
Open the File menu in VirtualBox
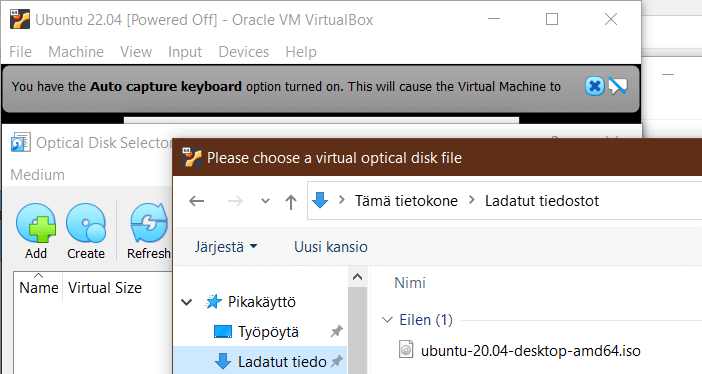click(x=21, y=52)
